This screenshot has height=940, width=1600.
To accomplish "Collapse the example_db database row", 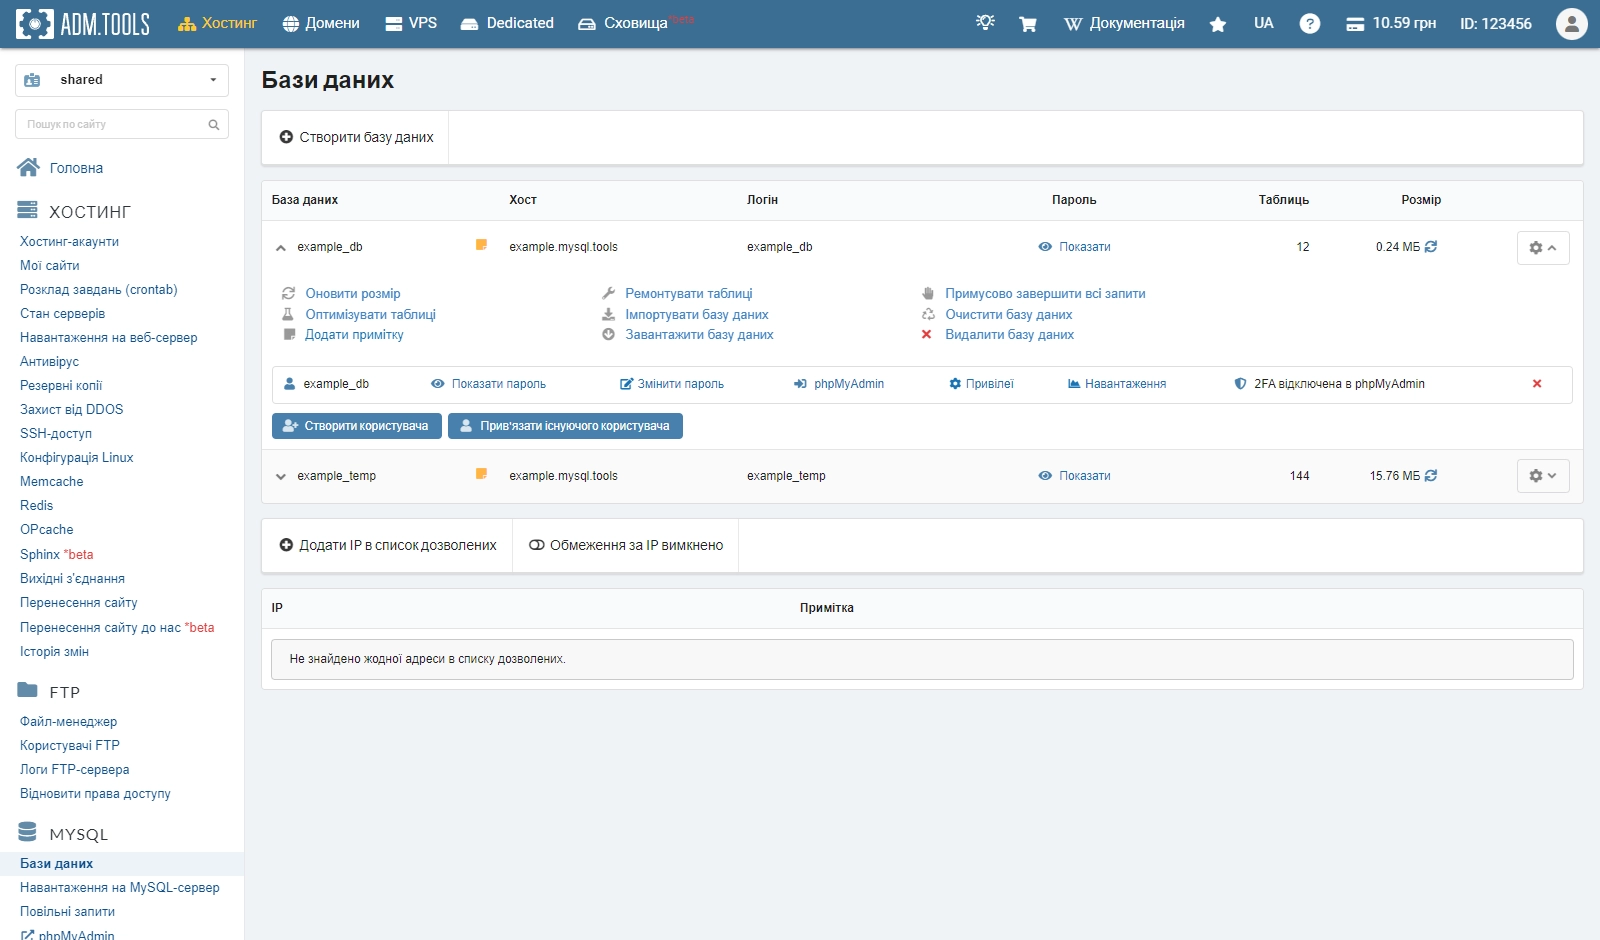I will [x=281, y=247].
